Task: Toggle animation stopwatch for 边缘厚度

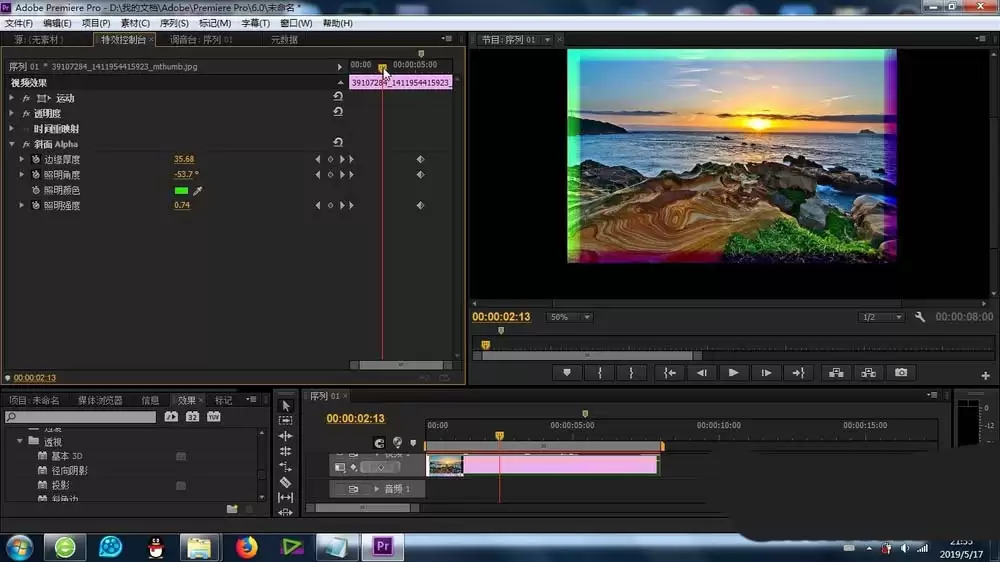Action: tap(35, 159)
